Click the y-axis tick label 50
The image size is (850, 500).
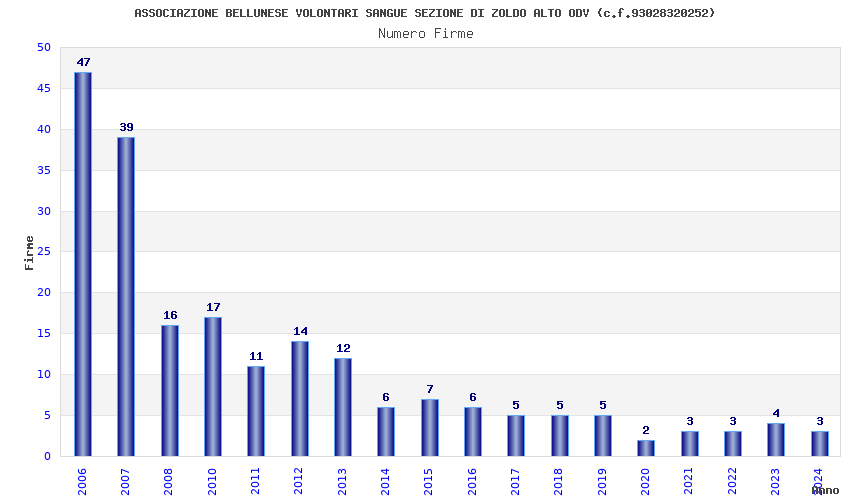(44, 48)
